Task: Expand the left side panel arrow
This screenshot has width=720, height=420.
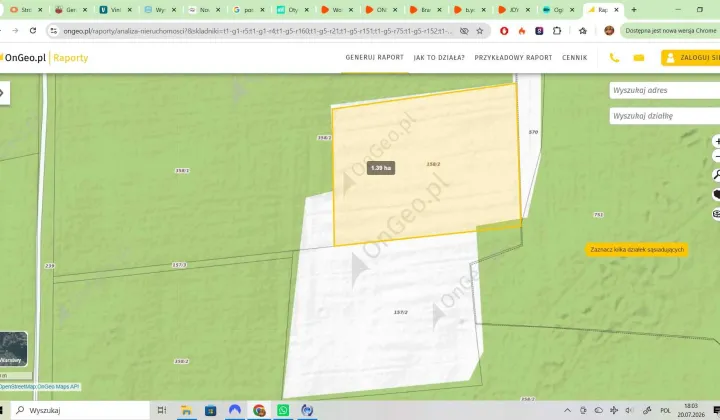Action: [x=4, y=93]
